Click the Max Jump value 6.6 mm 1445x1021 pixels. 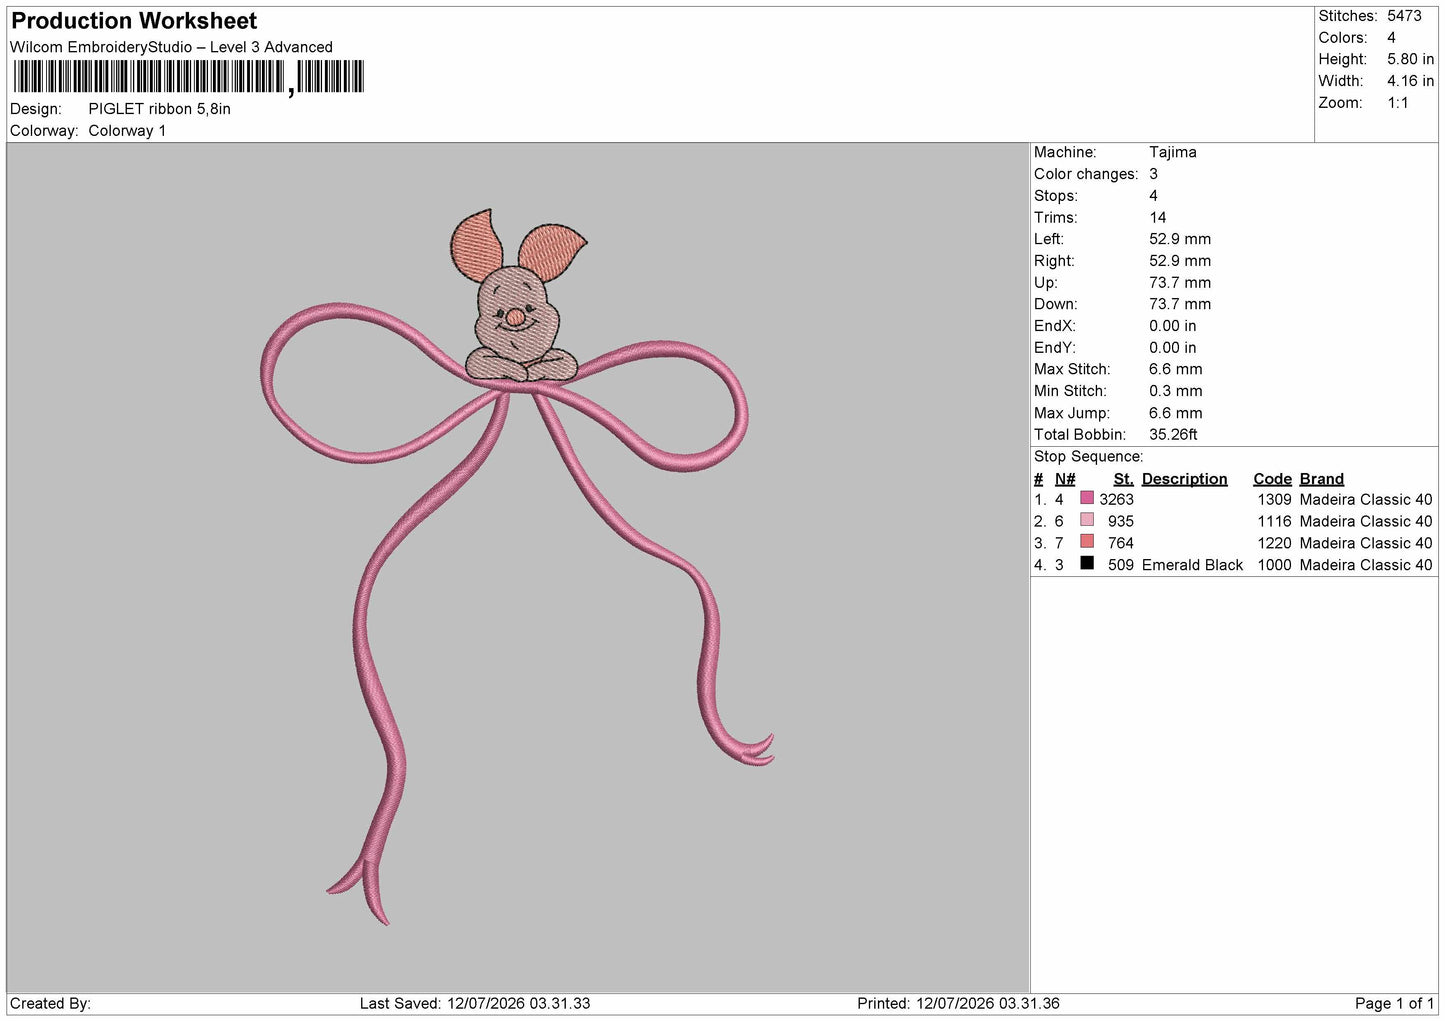pyautogui.click(x=1175, y=413)
